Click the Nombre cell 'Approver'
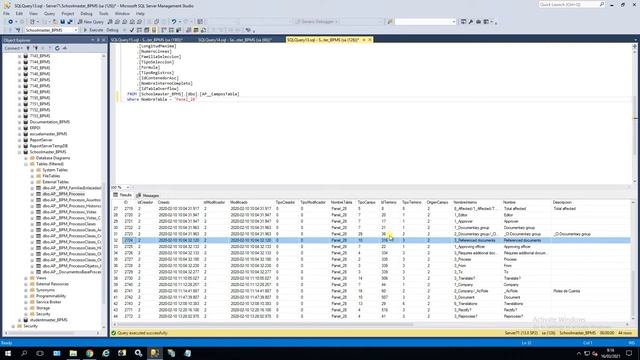Image resolution: width=640 pixels, height=360 pixels. pyautogui.click(x=511, y=221)
